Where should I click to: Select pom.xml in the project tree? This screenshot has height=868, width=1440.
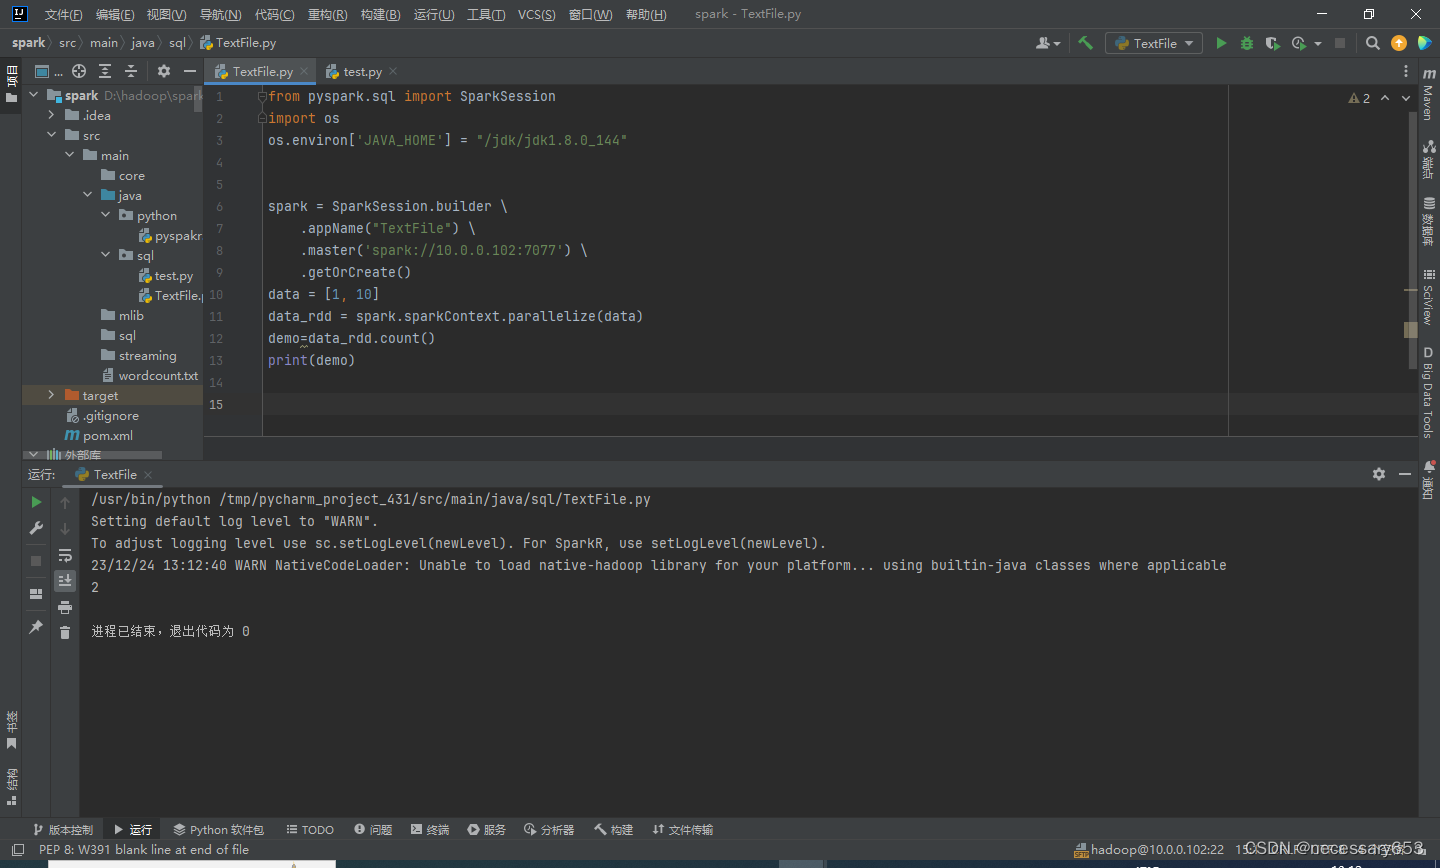[107, 436]
